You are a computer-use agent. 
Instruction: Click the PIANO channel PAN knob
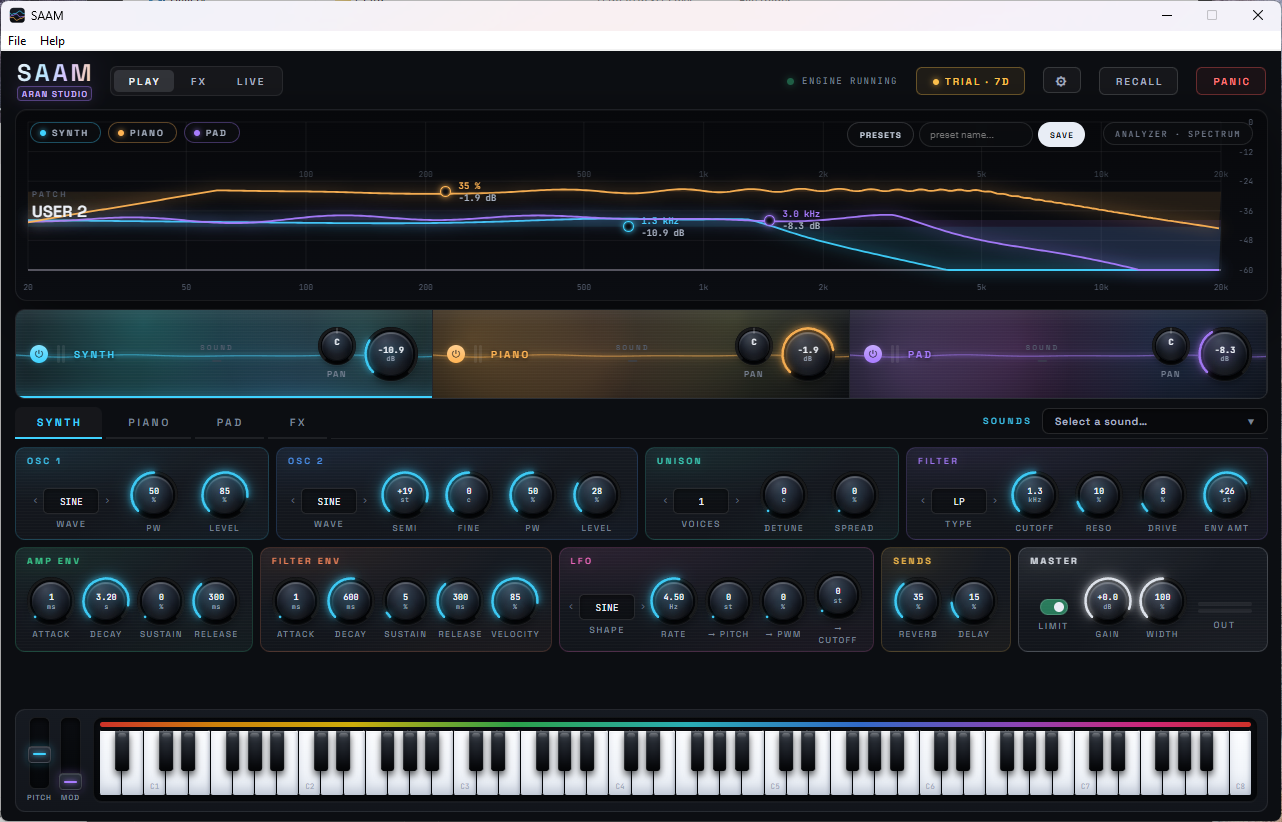tap(754, 345)
